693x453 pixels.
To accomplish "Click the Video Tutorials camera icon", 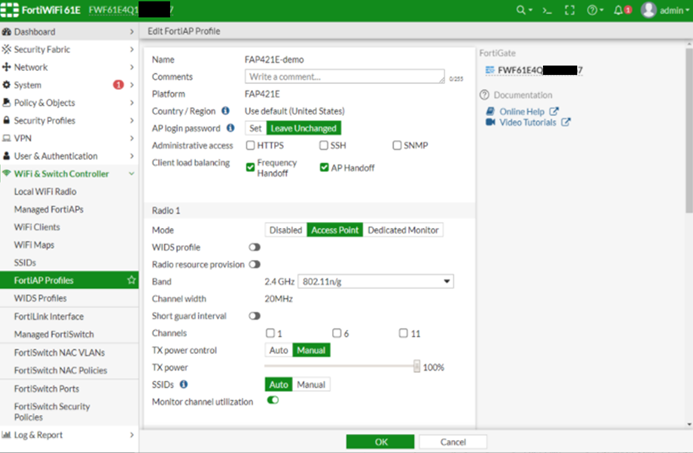I will coord(490,122).
